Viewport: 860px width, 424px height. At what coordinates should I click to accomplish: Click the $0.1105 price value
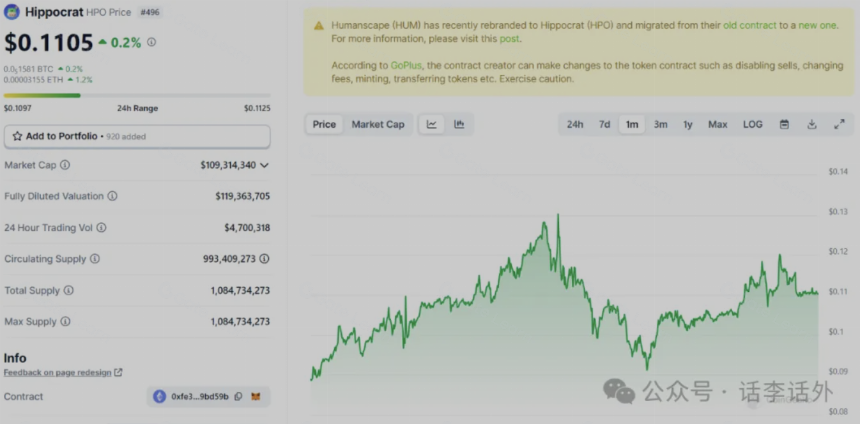(49, 42)
